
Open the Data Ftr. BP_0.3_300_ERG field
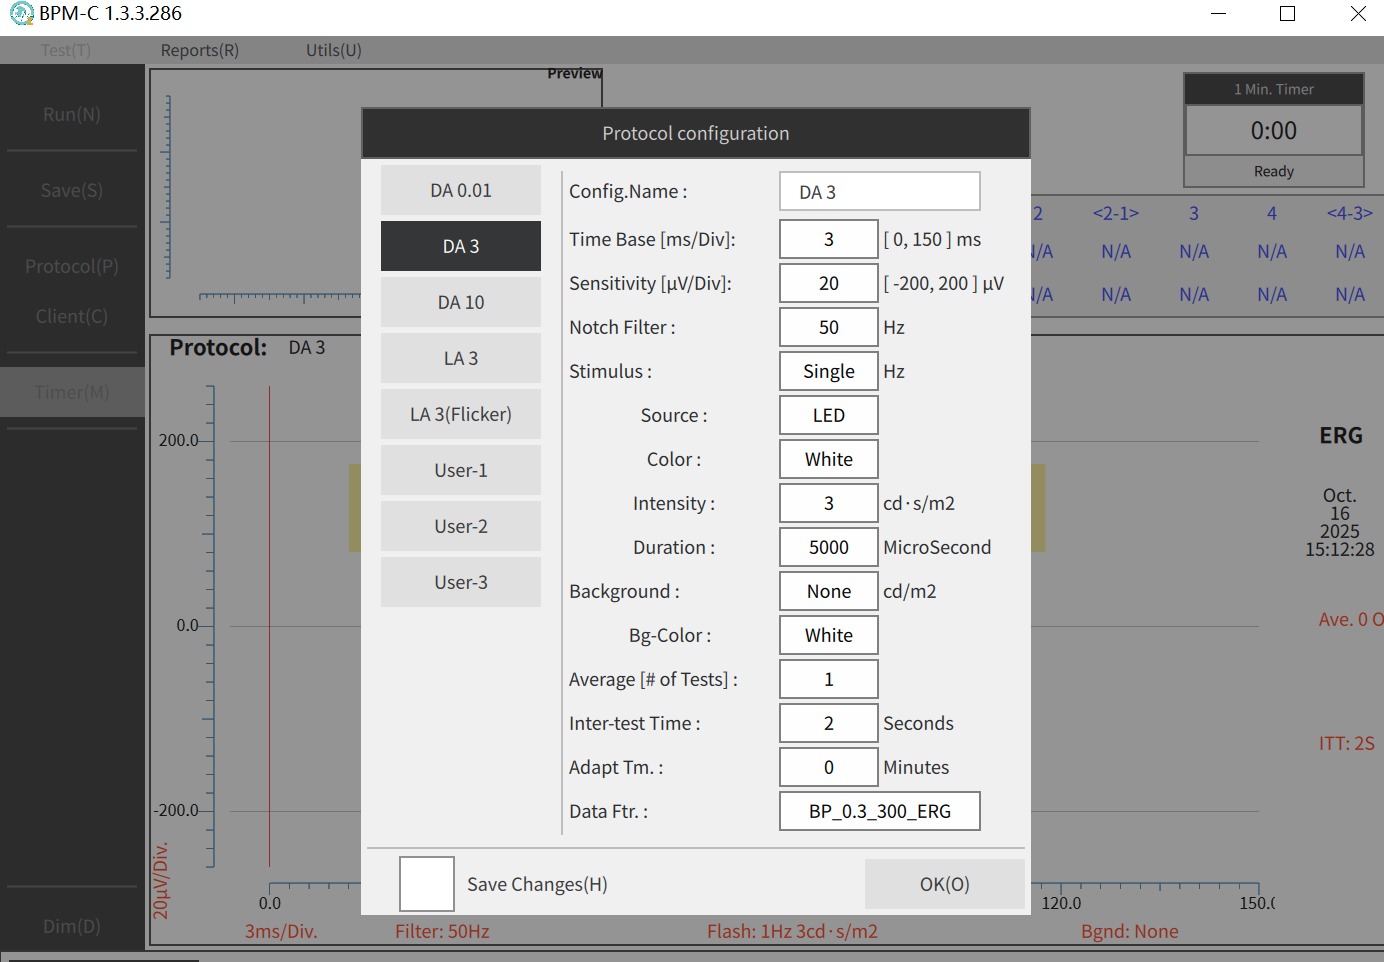(879, 811)
